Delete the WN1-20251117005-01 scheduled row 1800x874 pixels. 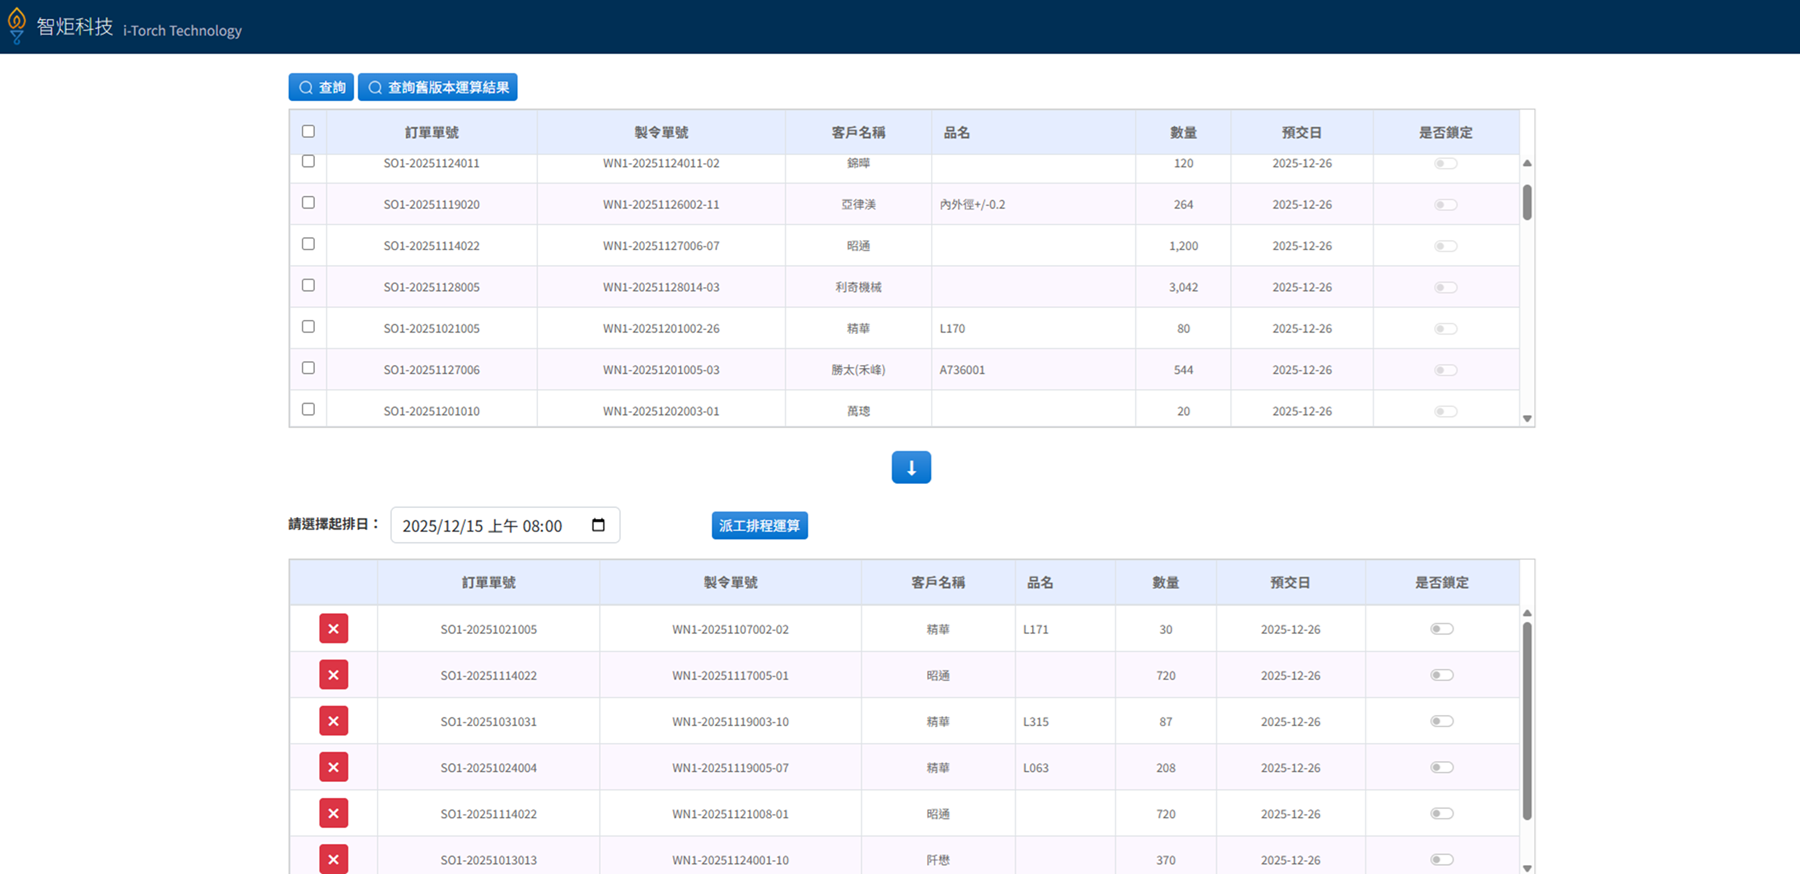coord(333,675)
